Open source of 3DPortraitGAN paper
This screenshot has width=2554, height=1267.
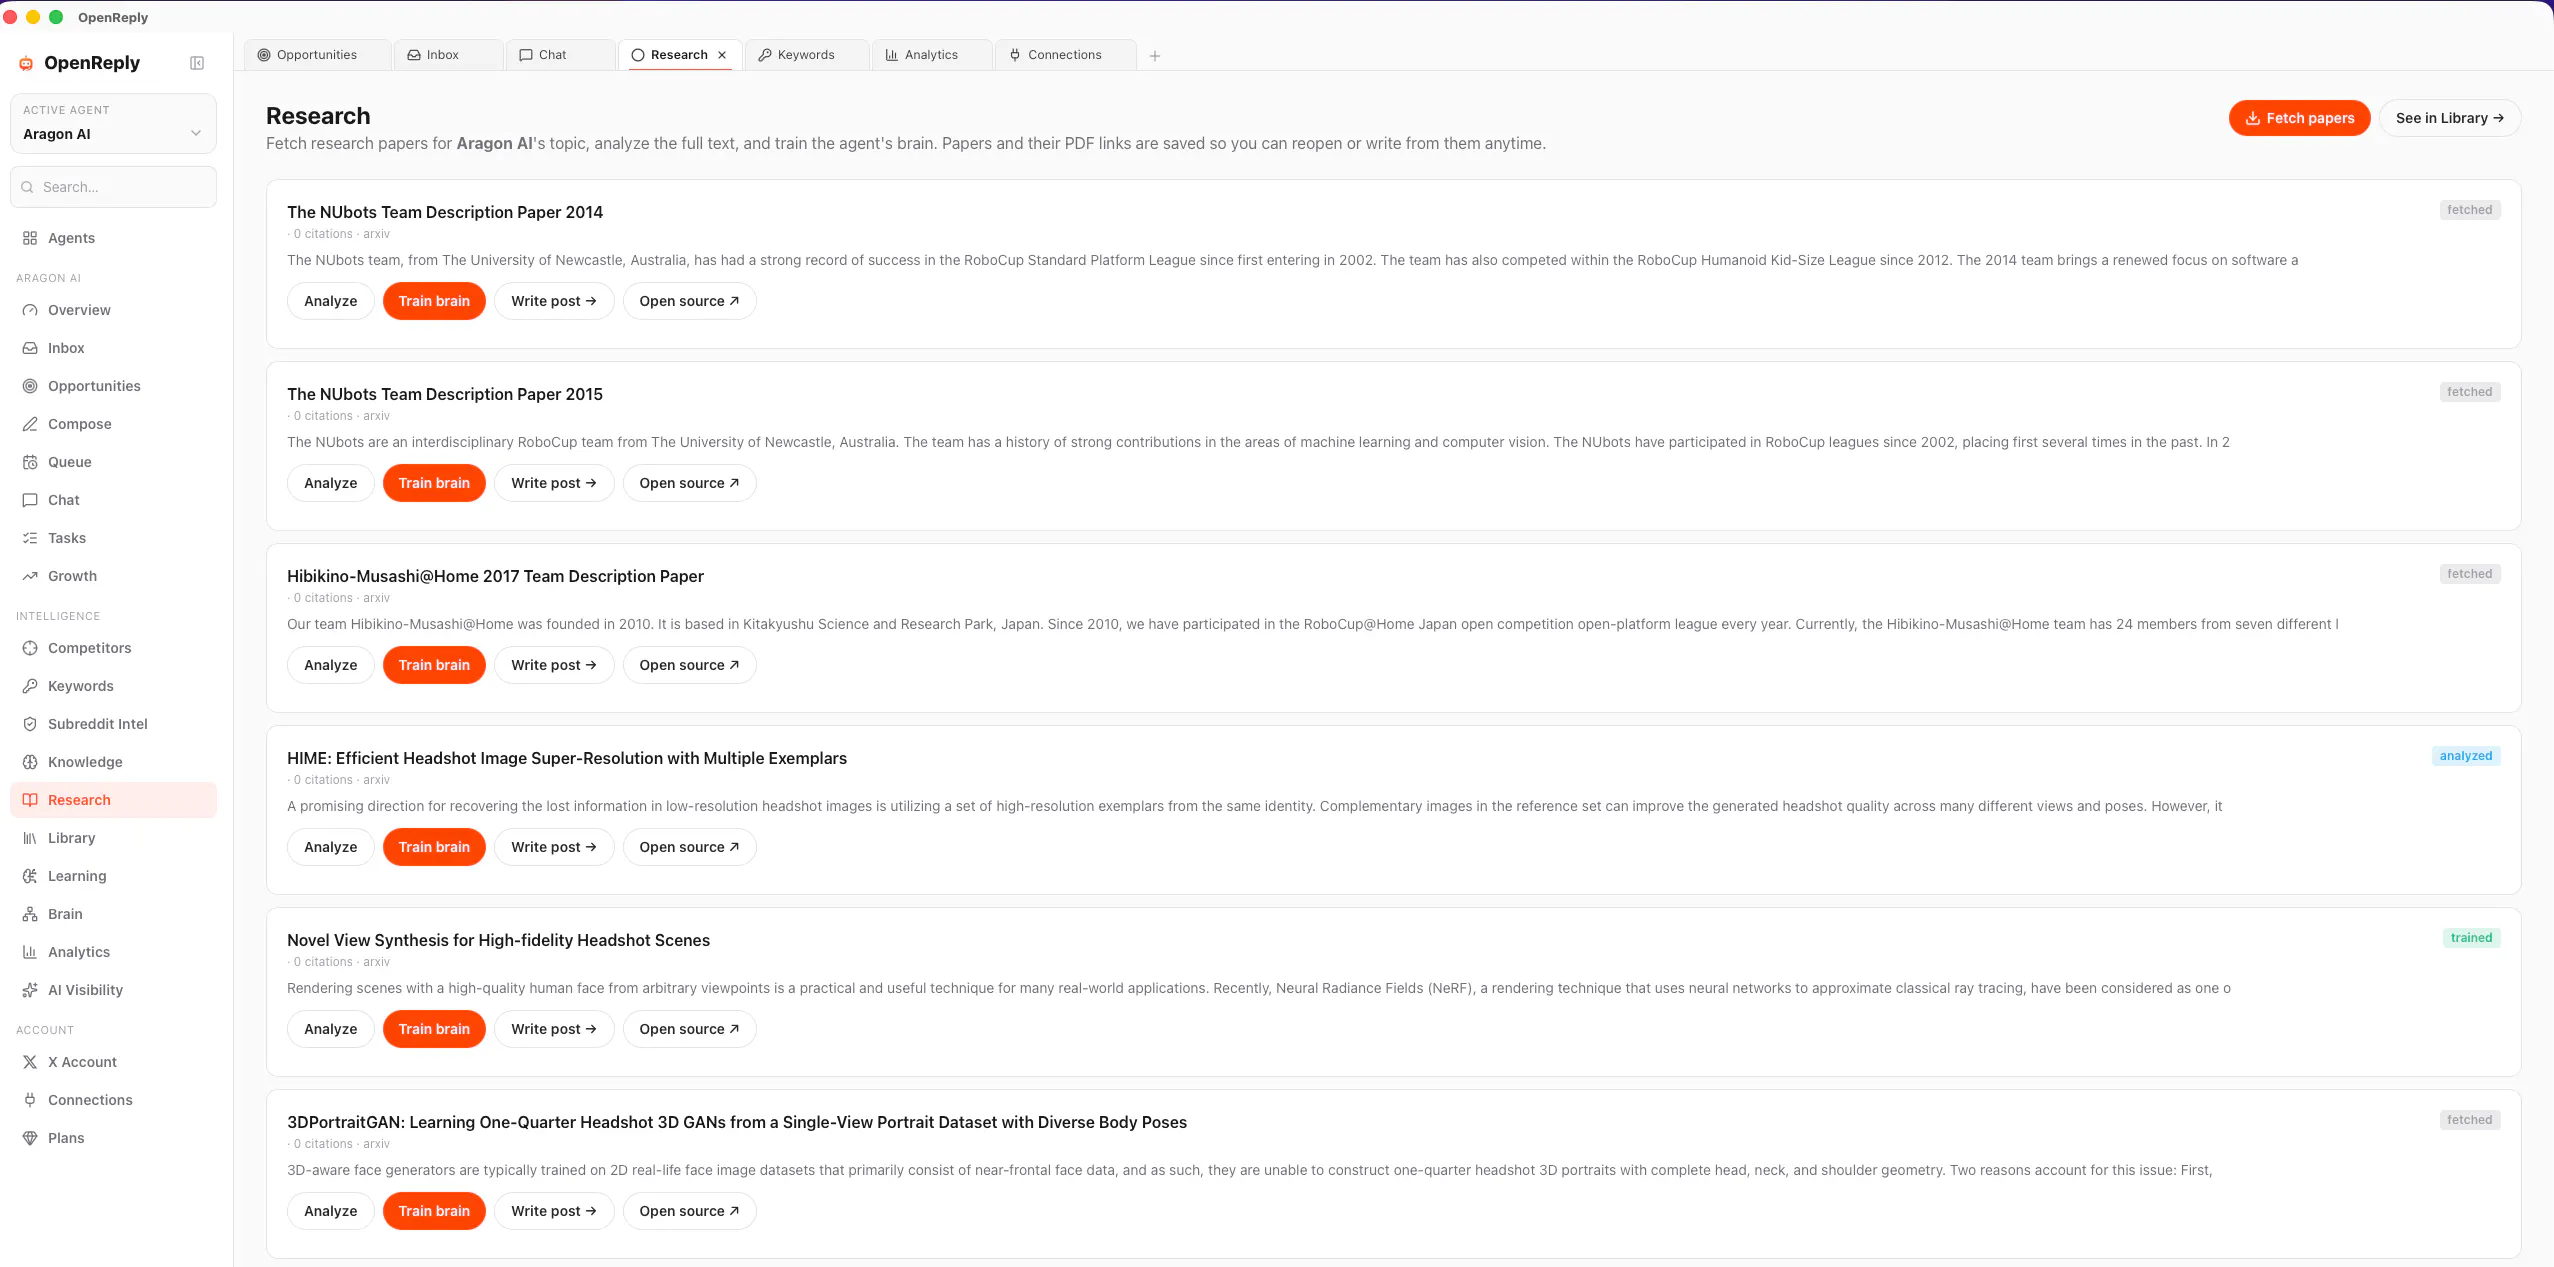(x=689, y=1211)
